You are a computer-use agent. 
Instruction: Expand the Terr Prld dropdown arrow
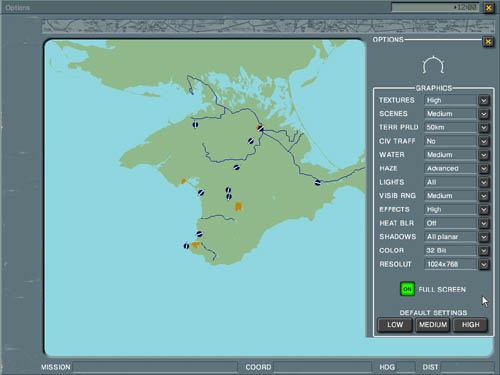click(x=484, y=128)
